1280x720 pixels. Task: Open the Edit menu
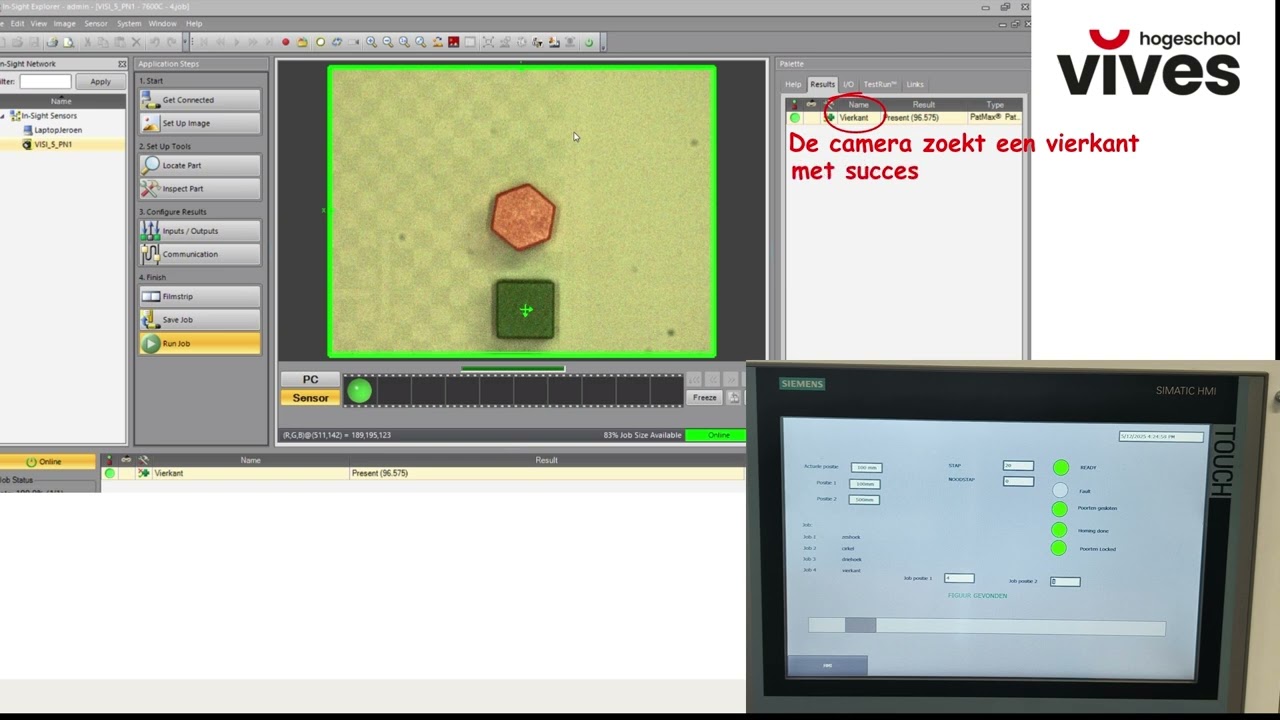[17, 23]
